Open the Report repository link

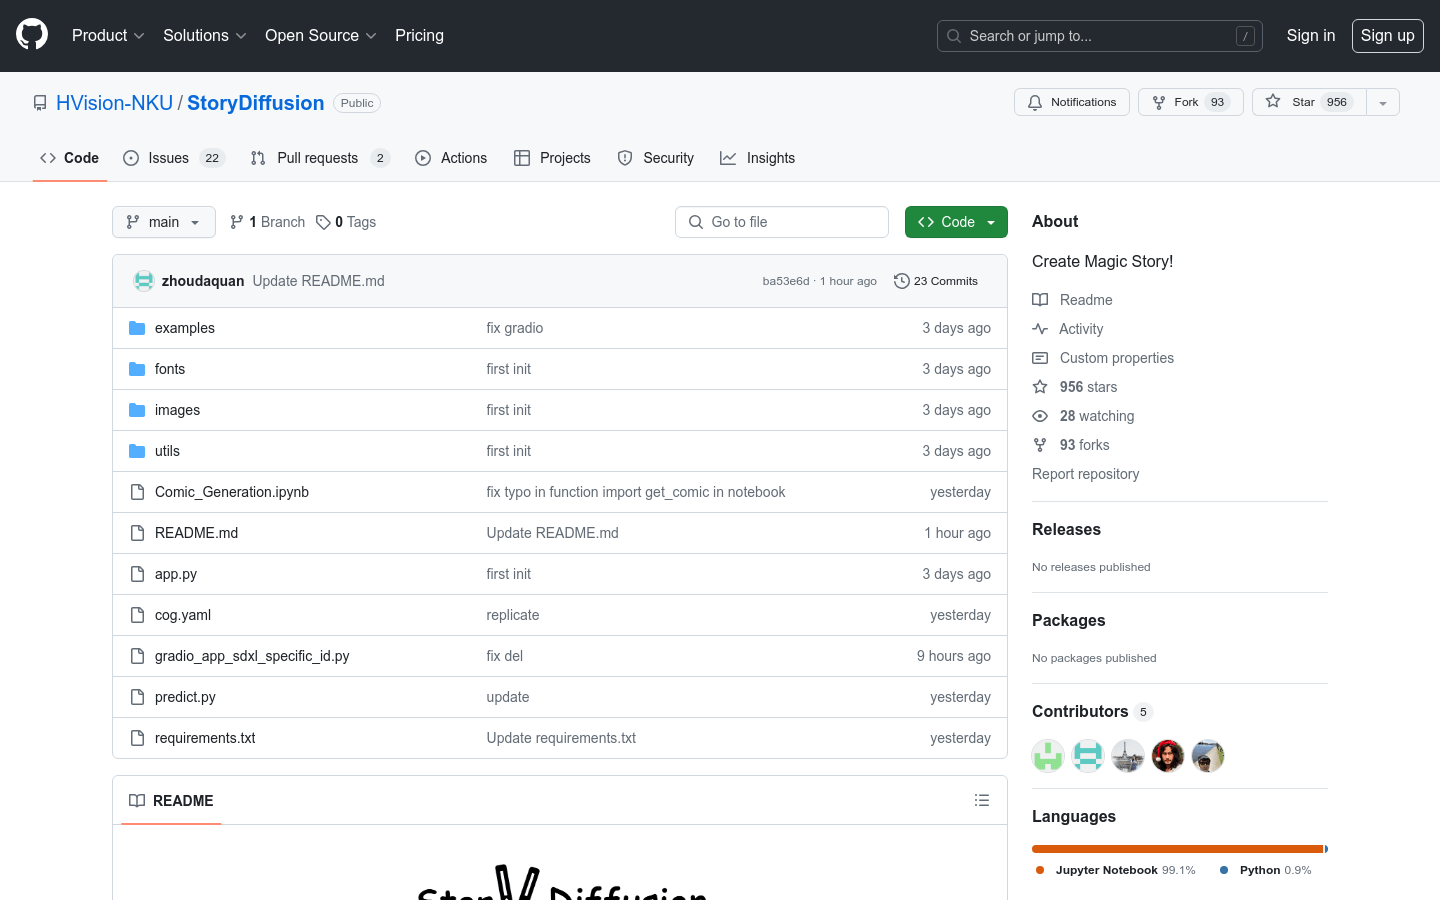[x=1086, y=474]
